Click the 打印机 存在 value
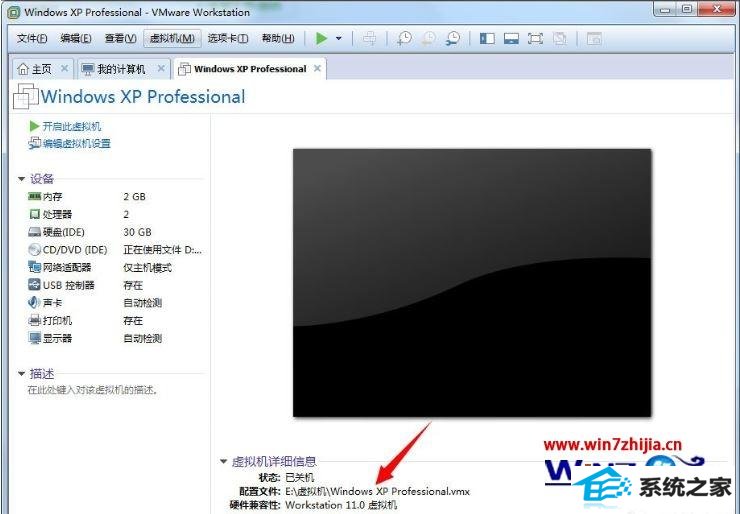 tap(133, 320)
